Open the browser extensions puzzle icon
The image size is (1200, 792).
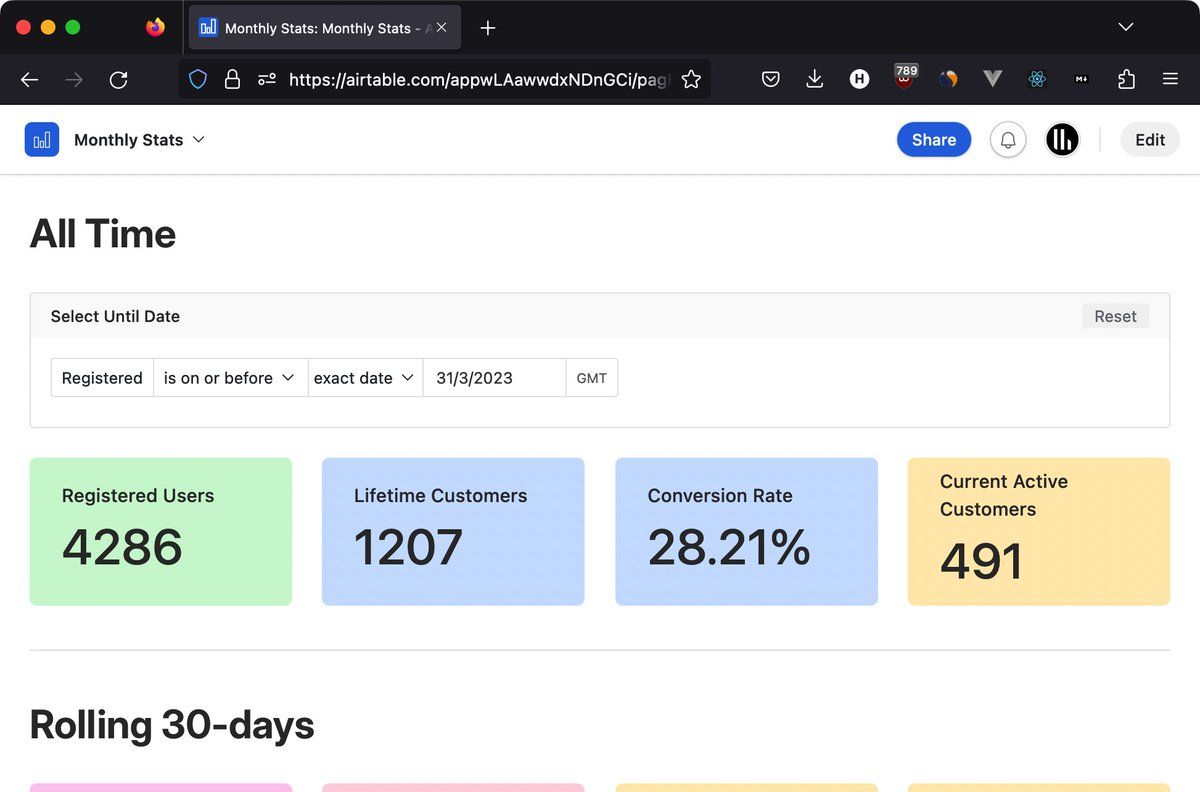tap(1126, 80)
